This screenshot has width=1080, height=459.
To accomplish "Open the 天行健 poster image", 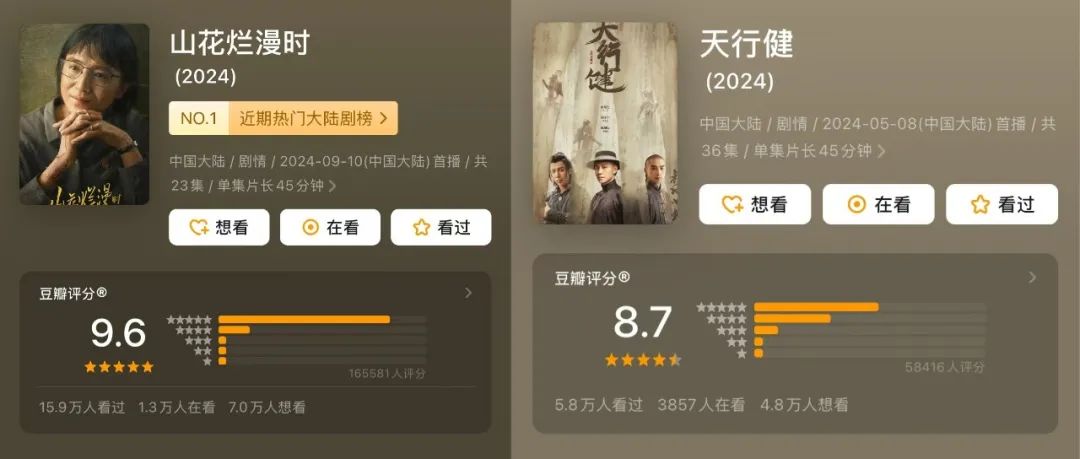I will tap(605, 123).
